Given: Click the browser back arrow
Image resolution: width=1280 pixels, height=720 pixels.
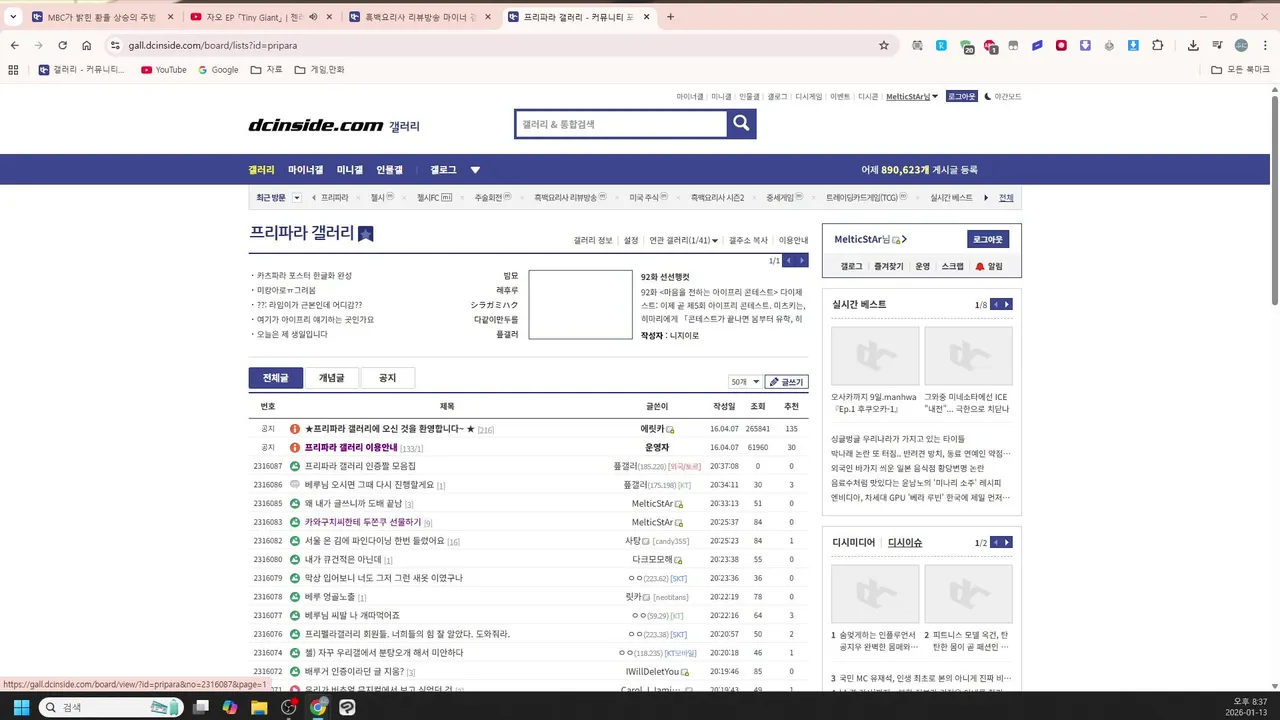Looking at the screenshot, I should (x=14, y=45).
